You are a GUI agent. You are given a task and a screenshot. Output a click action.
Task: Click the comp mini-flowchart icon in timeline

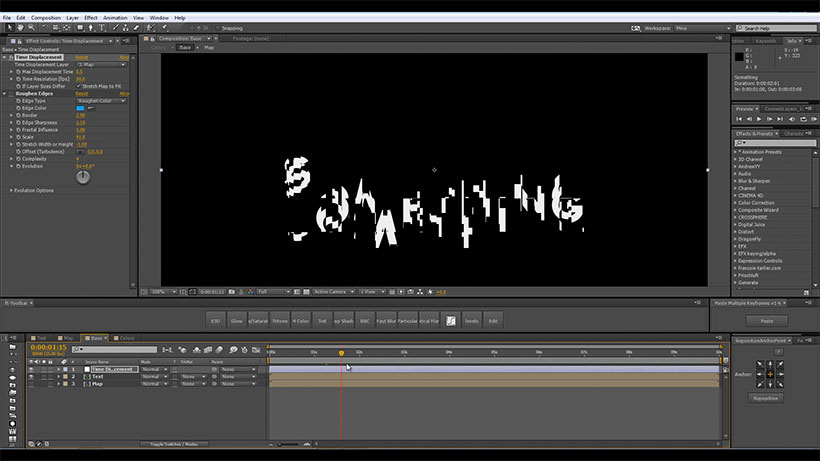(x=167, y=350)
